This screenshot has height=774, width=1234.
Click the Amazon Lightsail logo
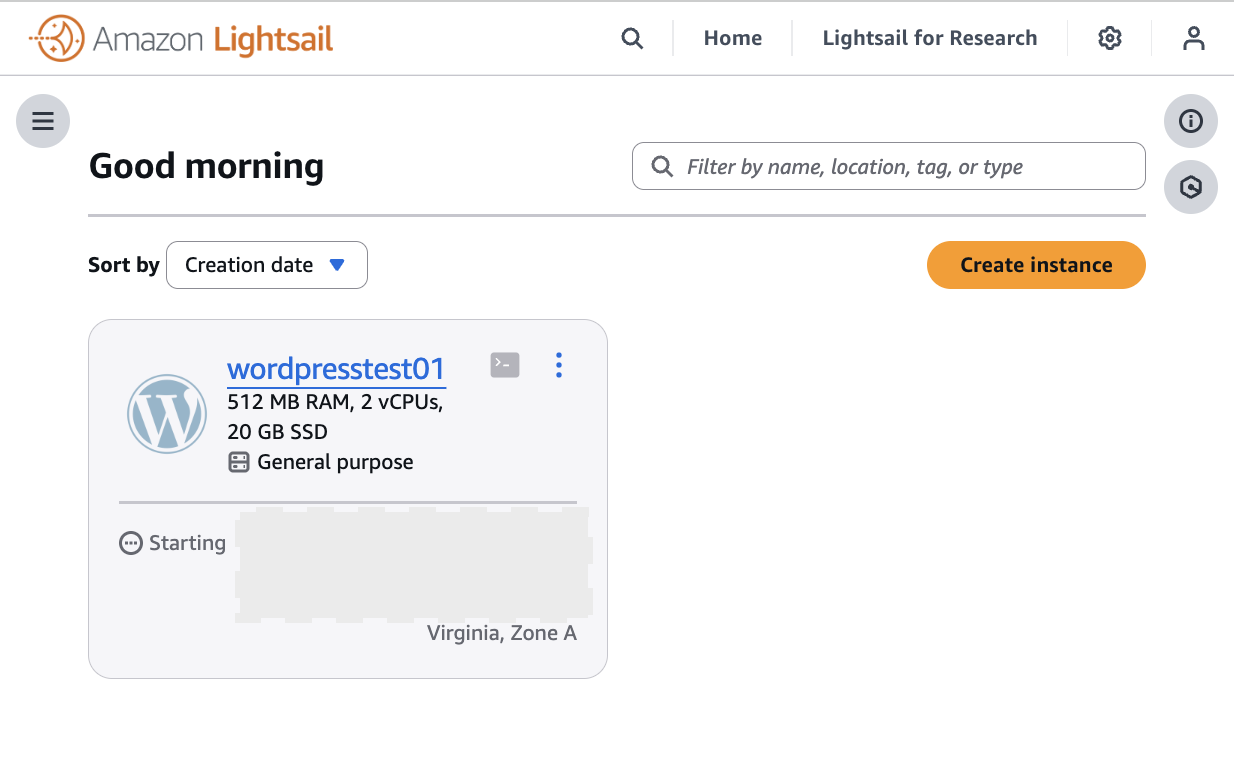[181, 39]
